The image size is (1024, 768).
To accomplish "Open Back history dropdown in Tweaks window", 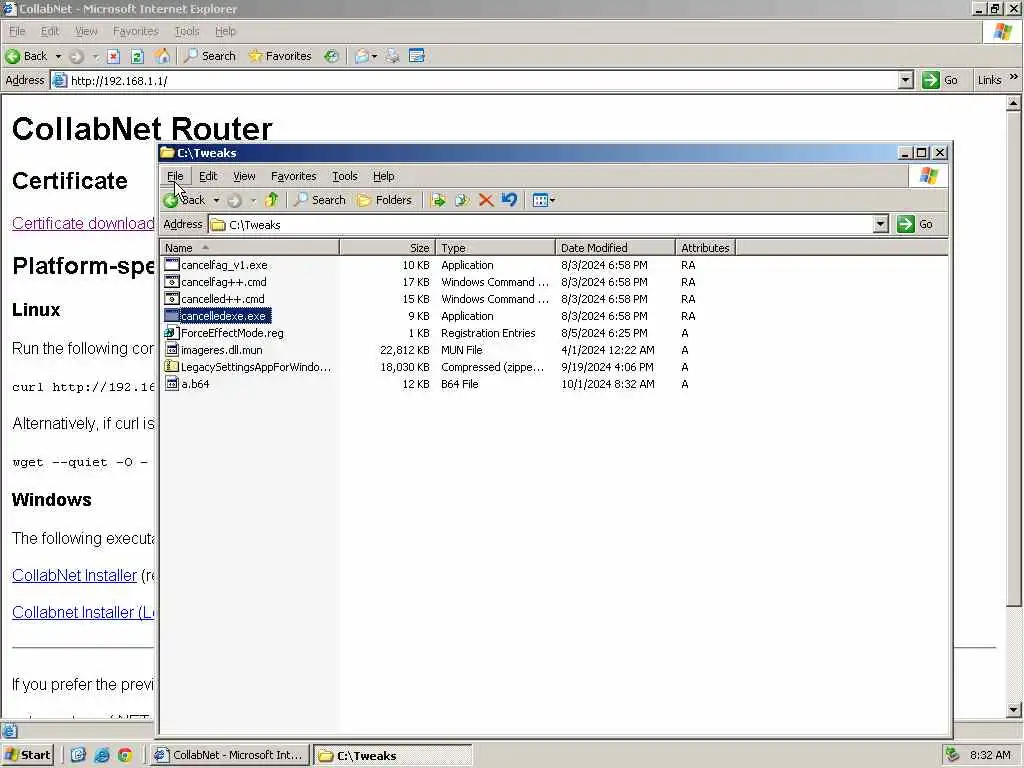I will [216, 200].
